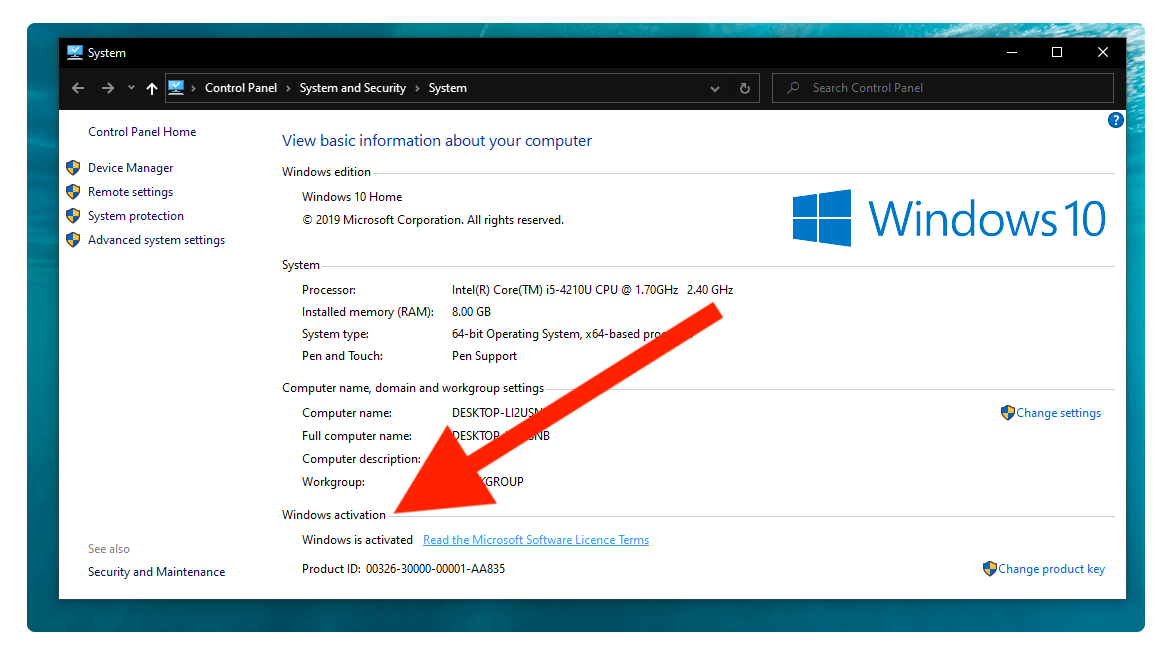This screenshot has height=654, width=1172.
Task: Click the shield icon beside Change settings
Action: [x=1008, y=412]
